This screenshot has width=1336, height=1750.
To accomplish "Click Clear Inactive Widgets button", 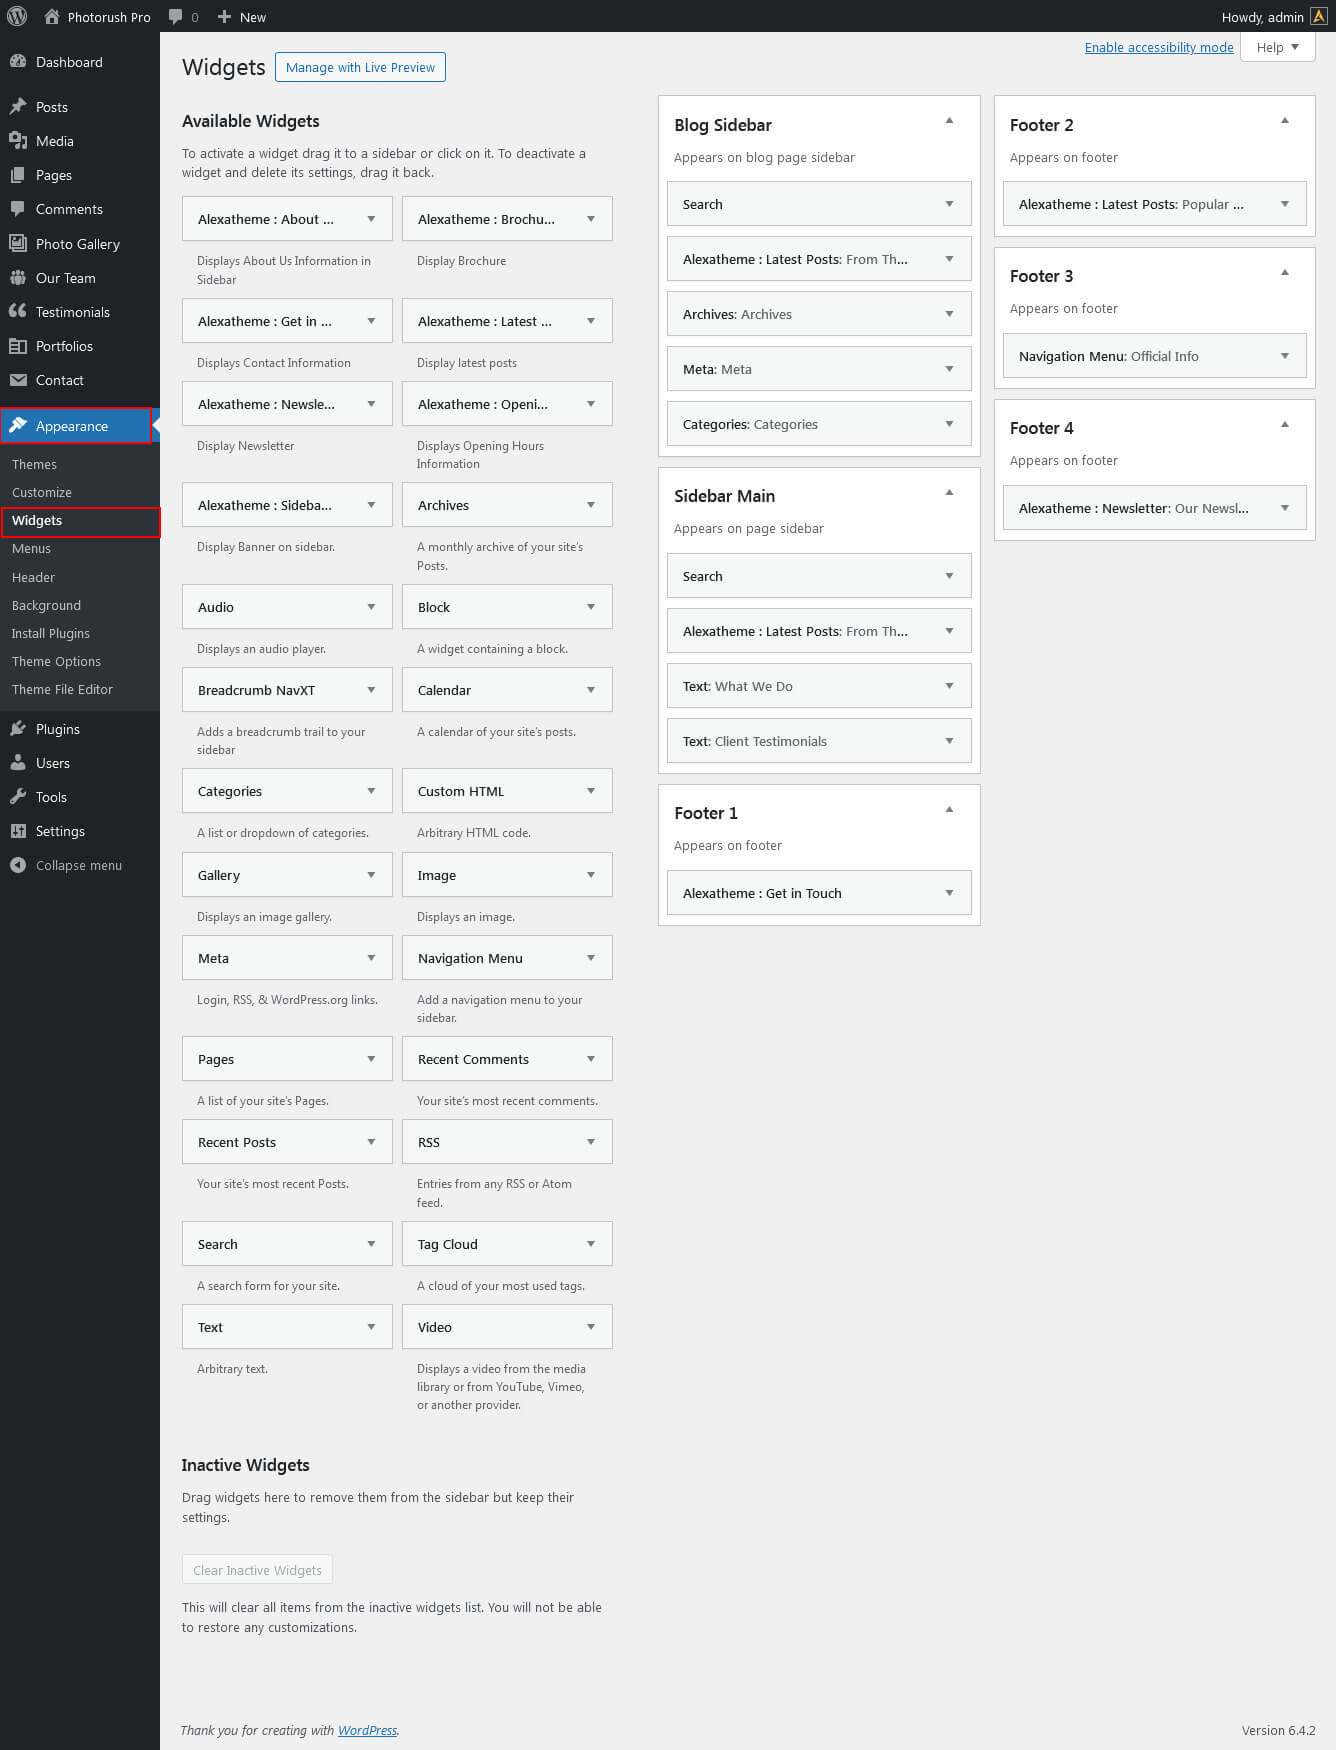I will 257,1570.
